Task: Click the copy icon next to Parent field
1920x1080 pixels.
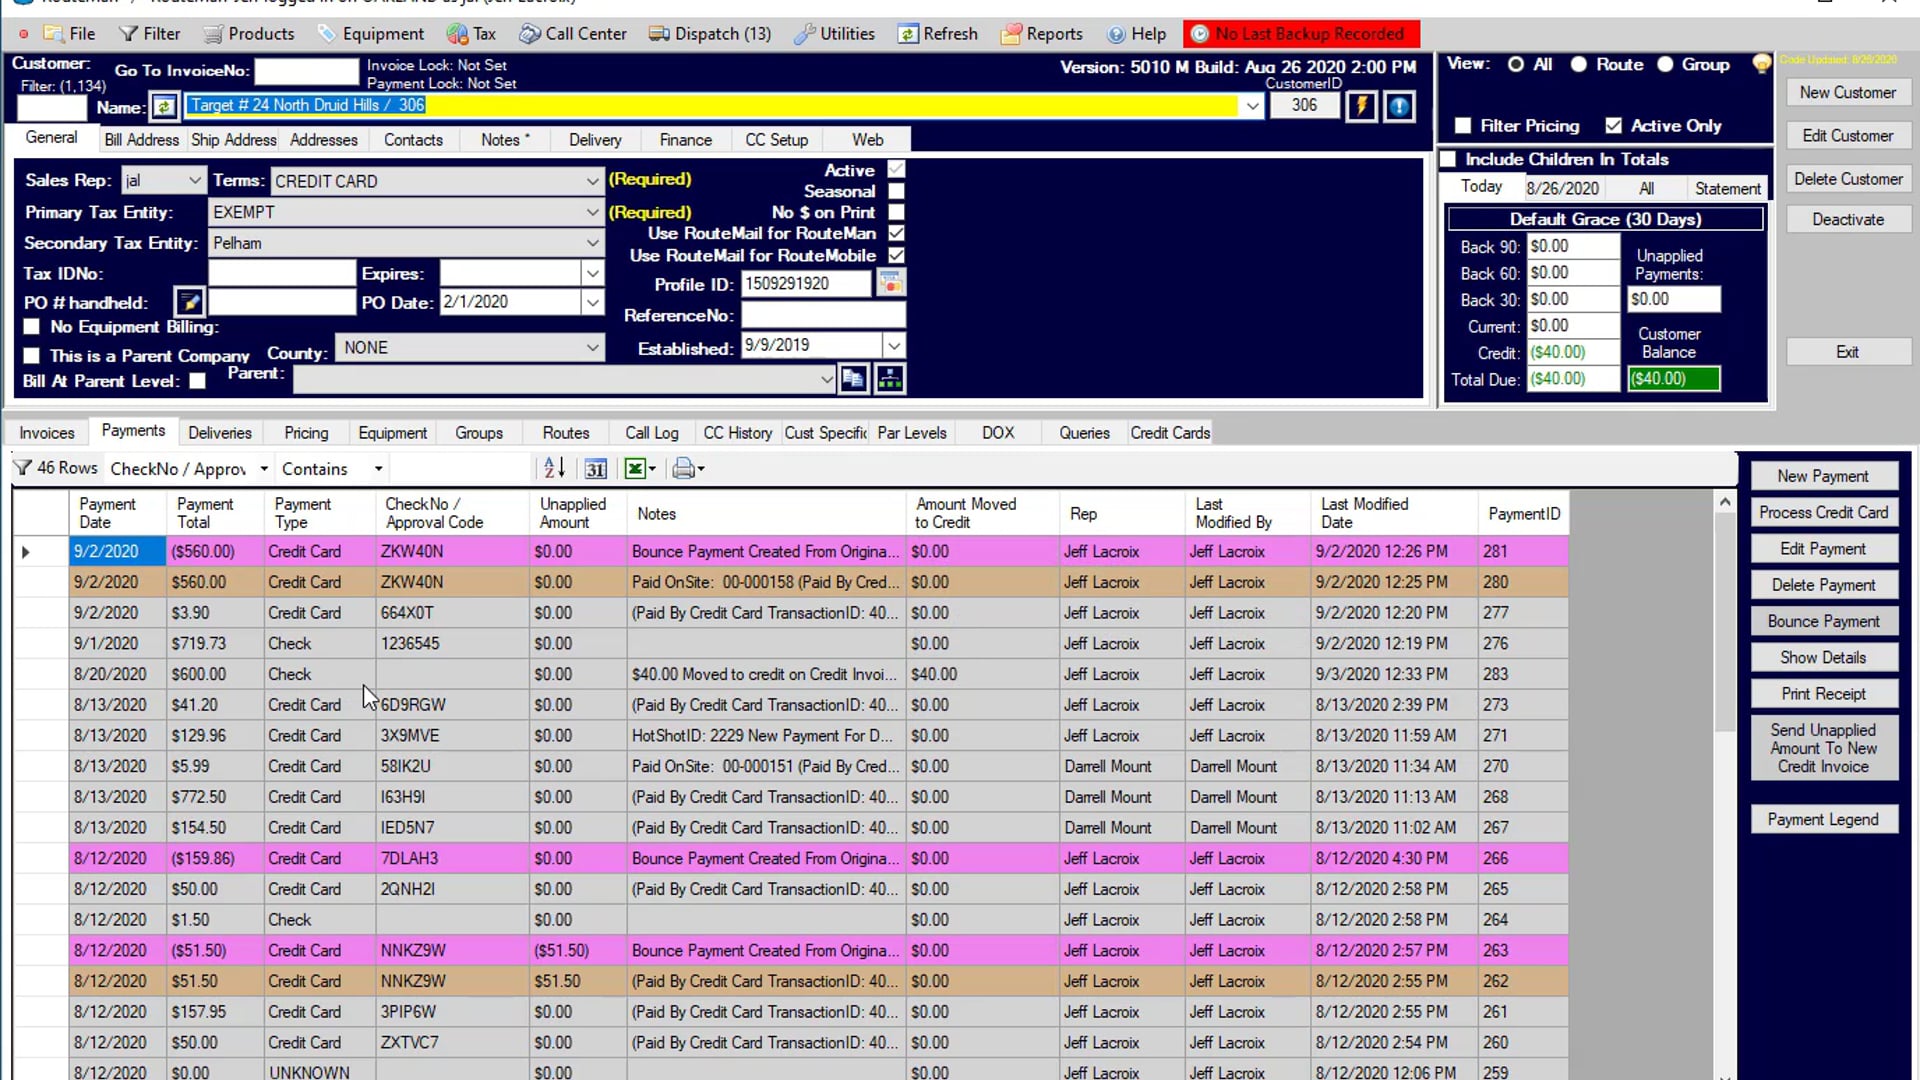Action: pyautogui.click(x=853, y=379)
